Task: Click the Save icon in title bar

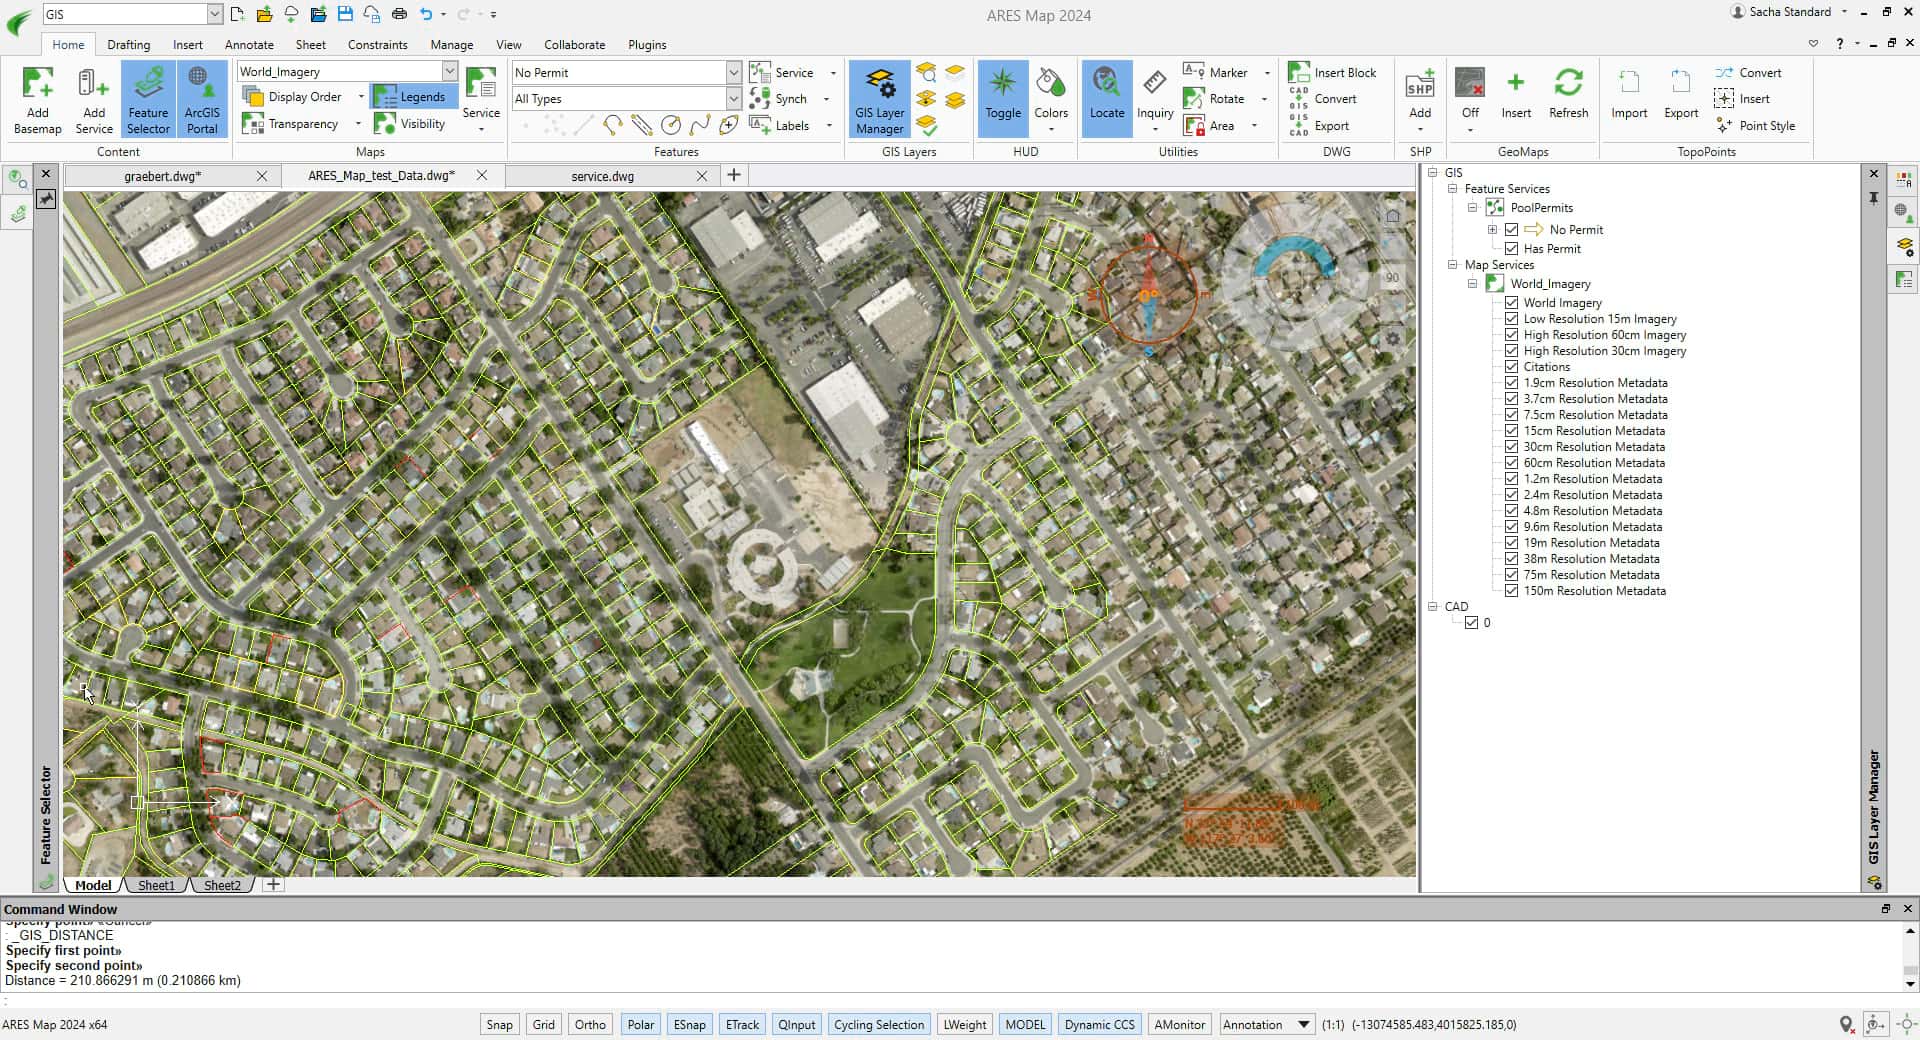Action: coord(345,14)
